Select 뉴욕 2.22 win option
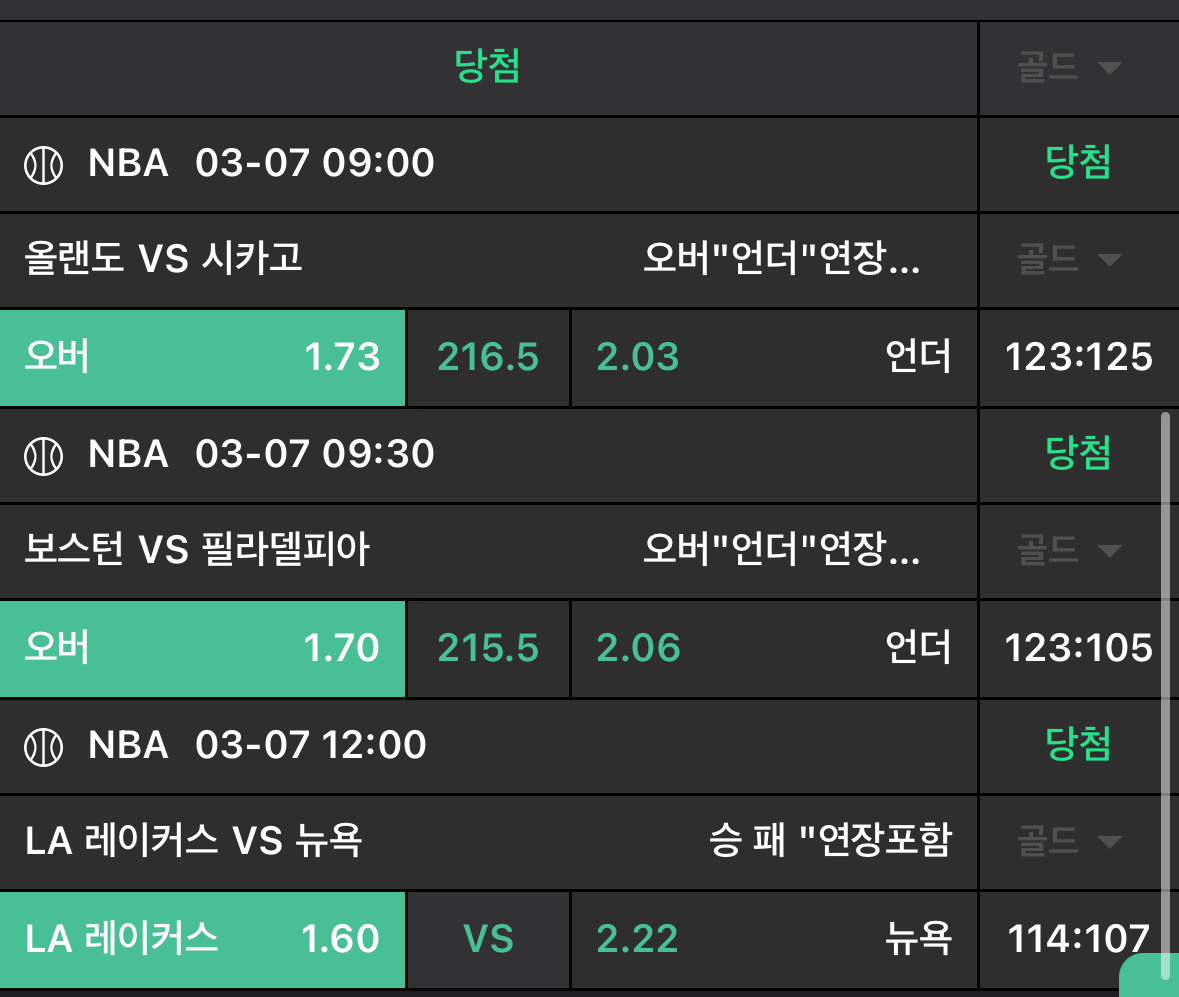Screen dimensions: 1179x997 click(773, 939)
